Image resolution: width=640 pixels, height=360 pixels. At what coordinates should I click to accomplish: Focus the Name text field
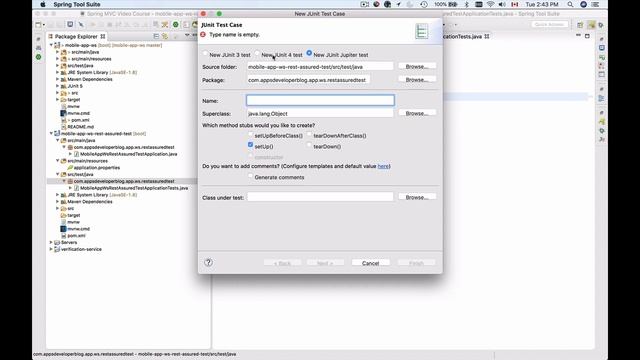[320, 100]
